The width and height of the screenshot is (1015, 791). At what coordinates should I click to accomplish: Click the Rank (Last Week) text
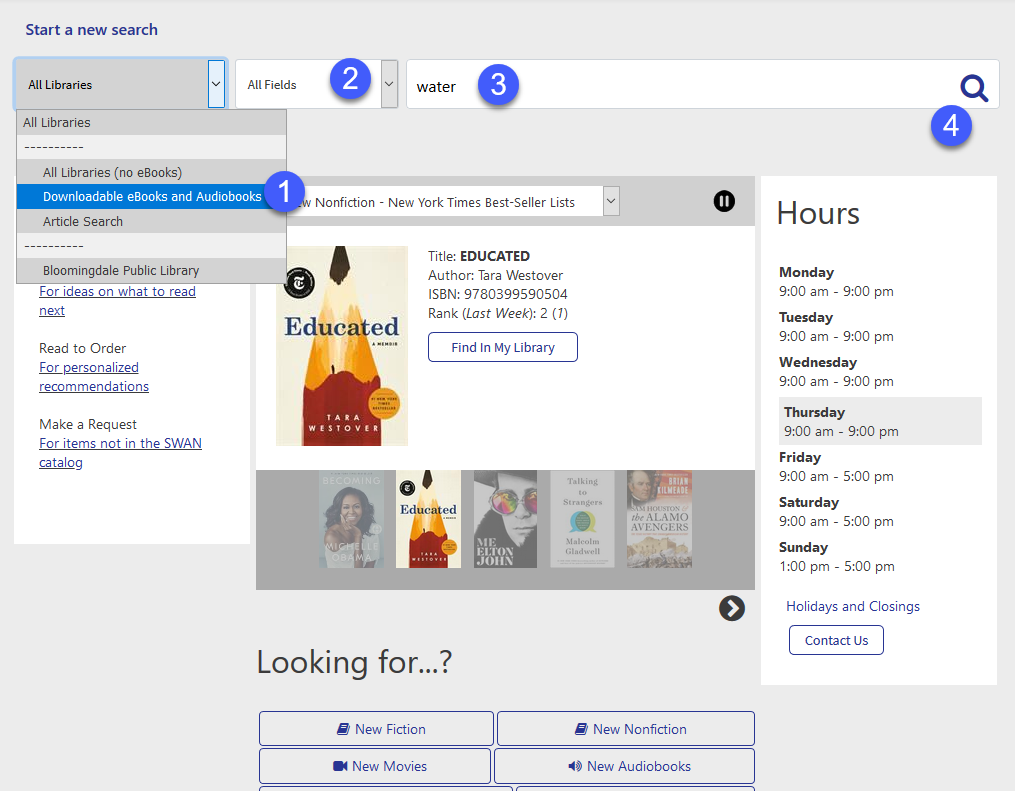point(497,313)
